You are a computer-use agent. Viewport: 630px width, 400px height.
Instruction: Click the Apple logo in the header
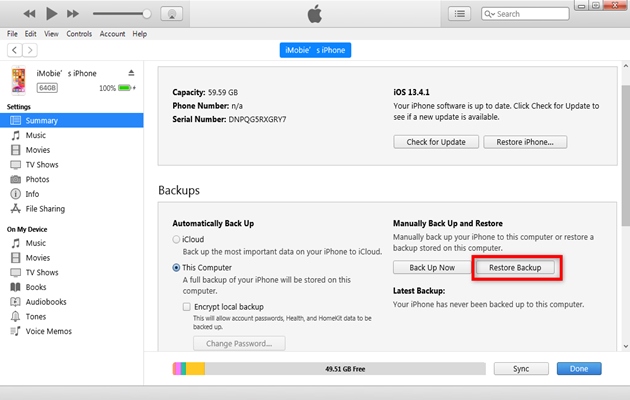pyautogui.click(x=315, y=14)
